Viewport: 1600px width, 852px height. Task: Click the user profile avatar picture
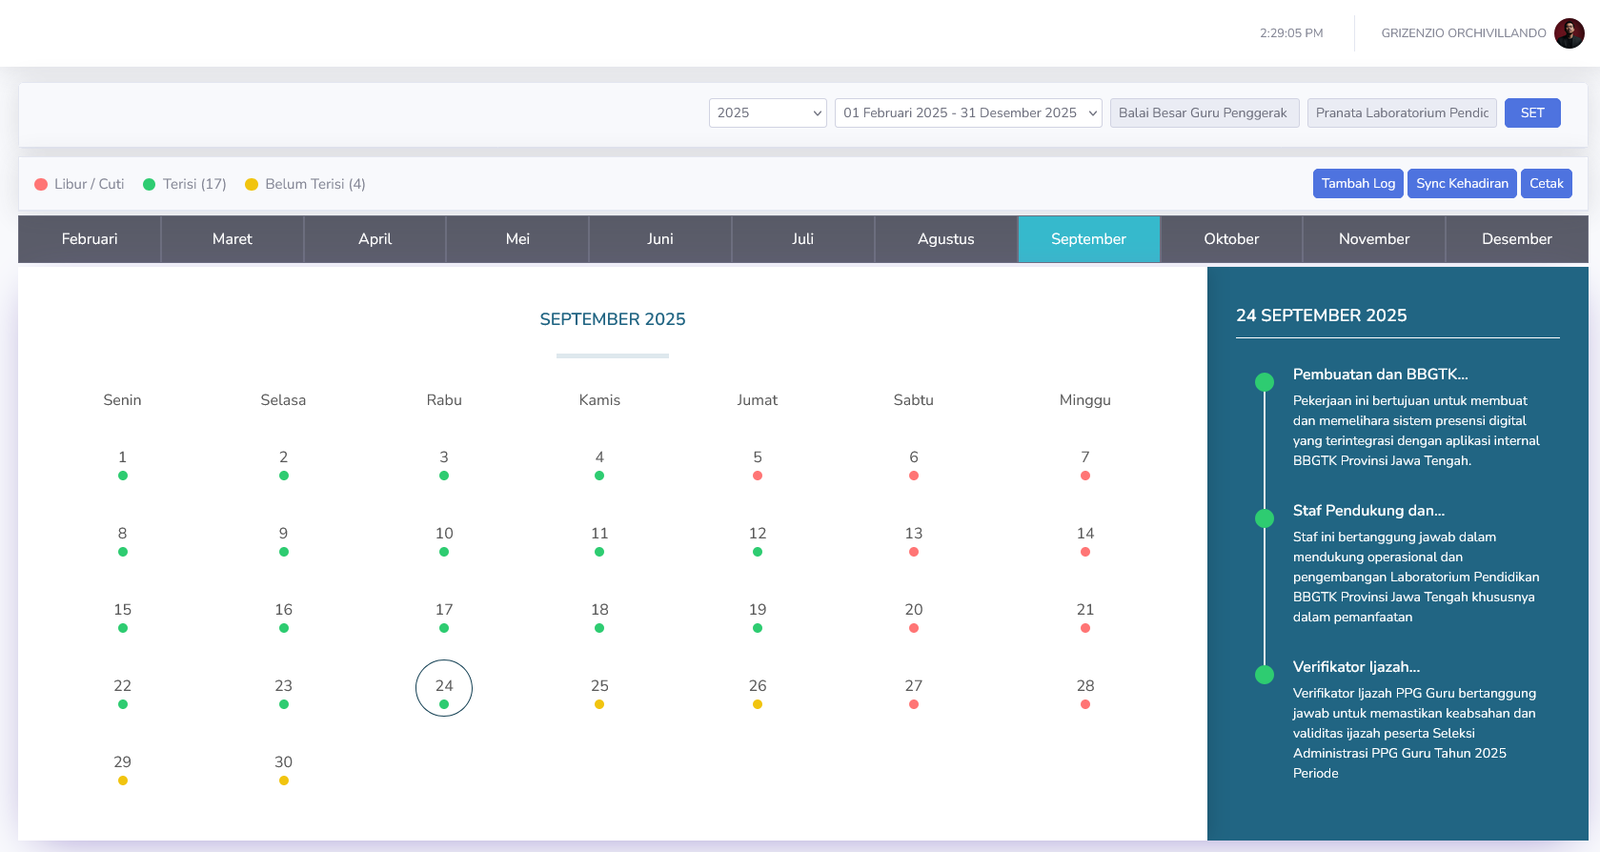coord(1569,33)
